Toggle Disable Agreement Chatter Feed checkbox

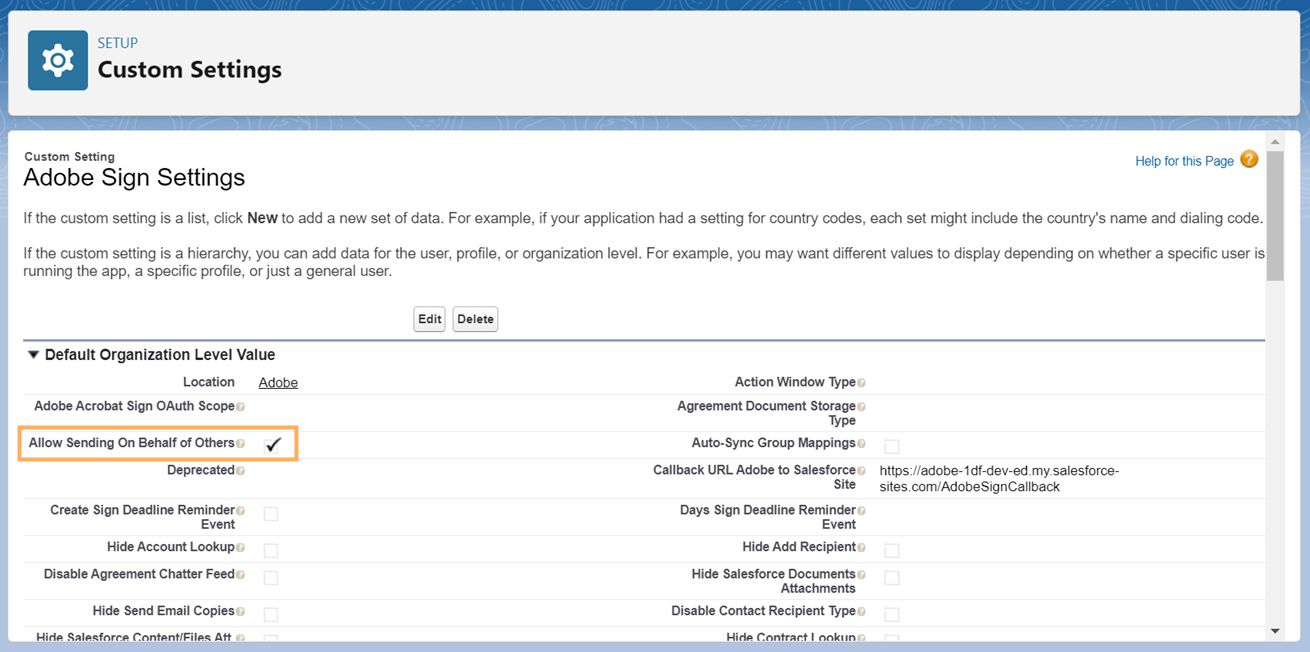271,577
